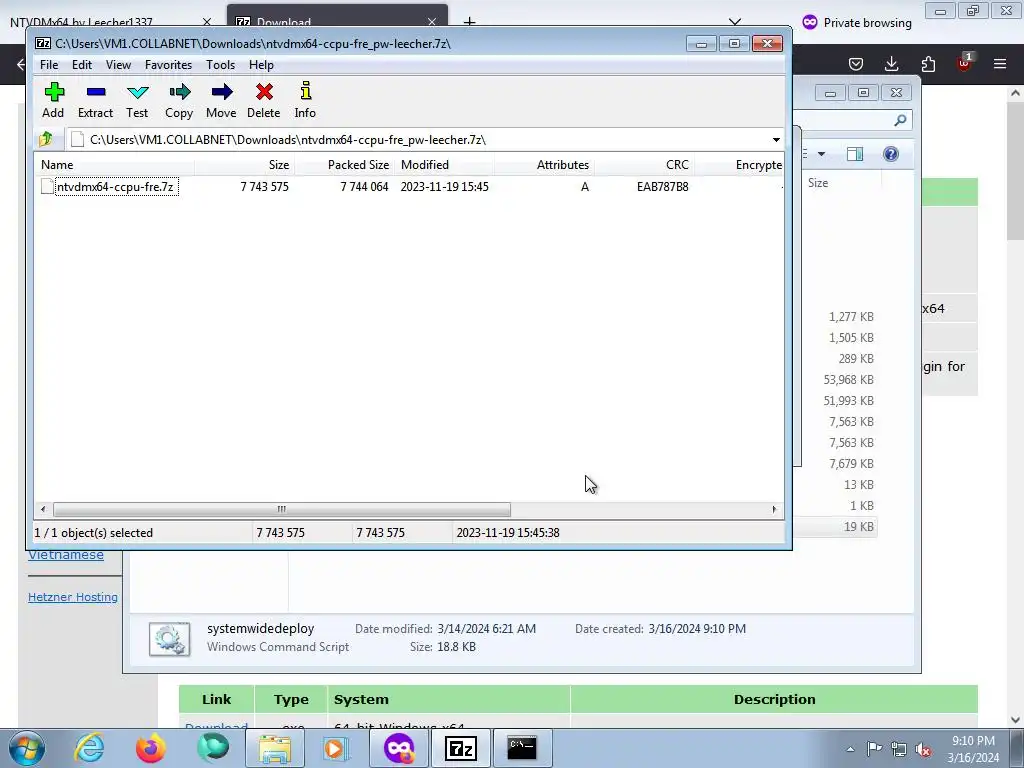Switch to the command prompt taskbar button
This screenshot has height=768, width=1024.
tap(522, 748)
